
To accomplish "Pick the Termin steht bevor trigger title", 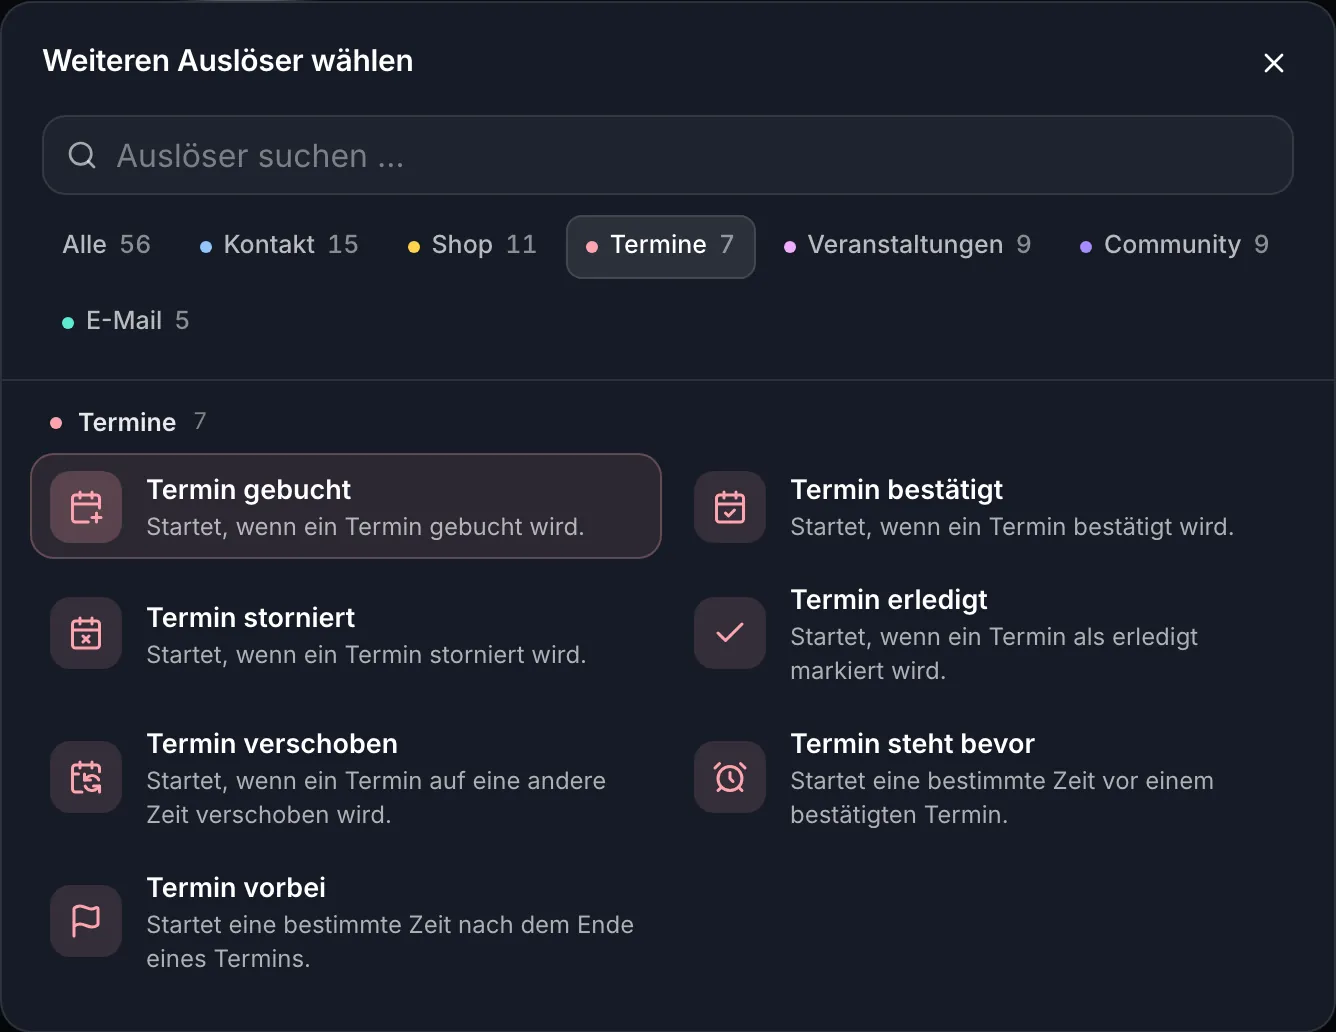I will click(912, 744).
